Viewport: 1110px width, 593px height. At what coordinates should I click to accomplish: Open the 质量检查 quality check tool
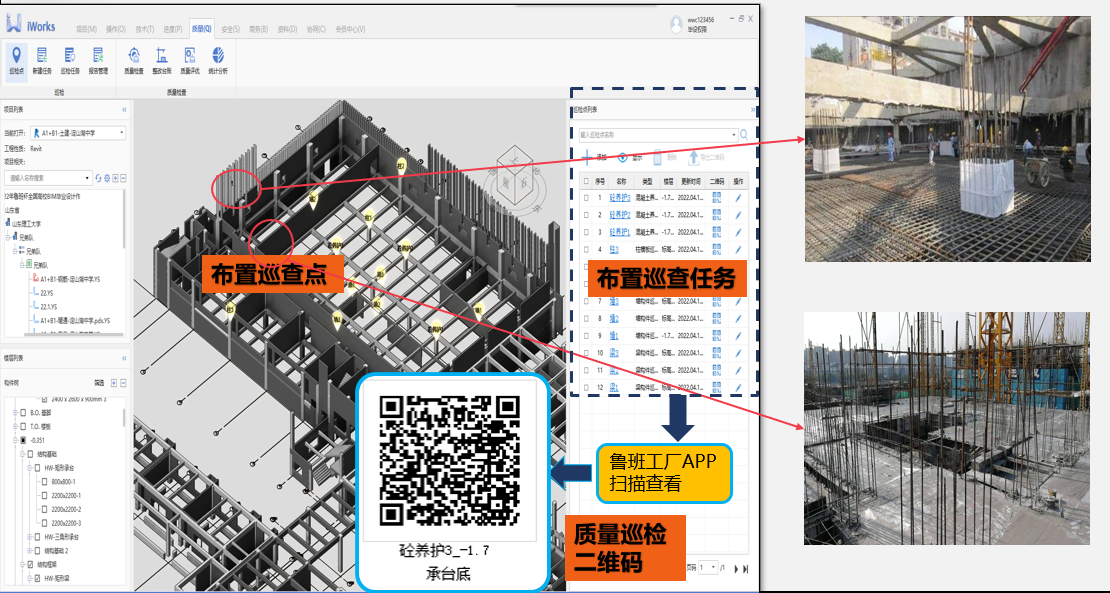[134, 61]
